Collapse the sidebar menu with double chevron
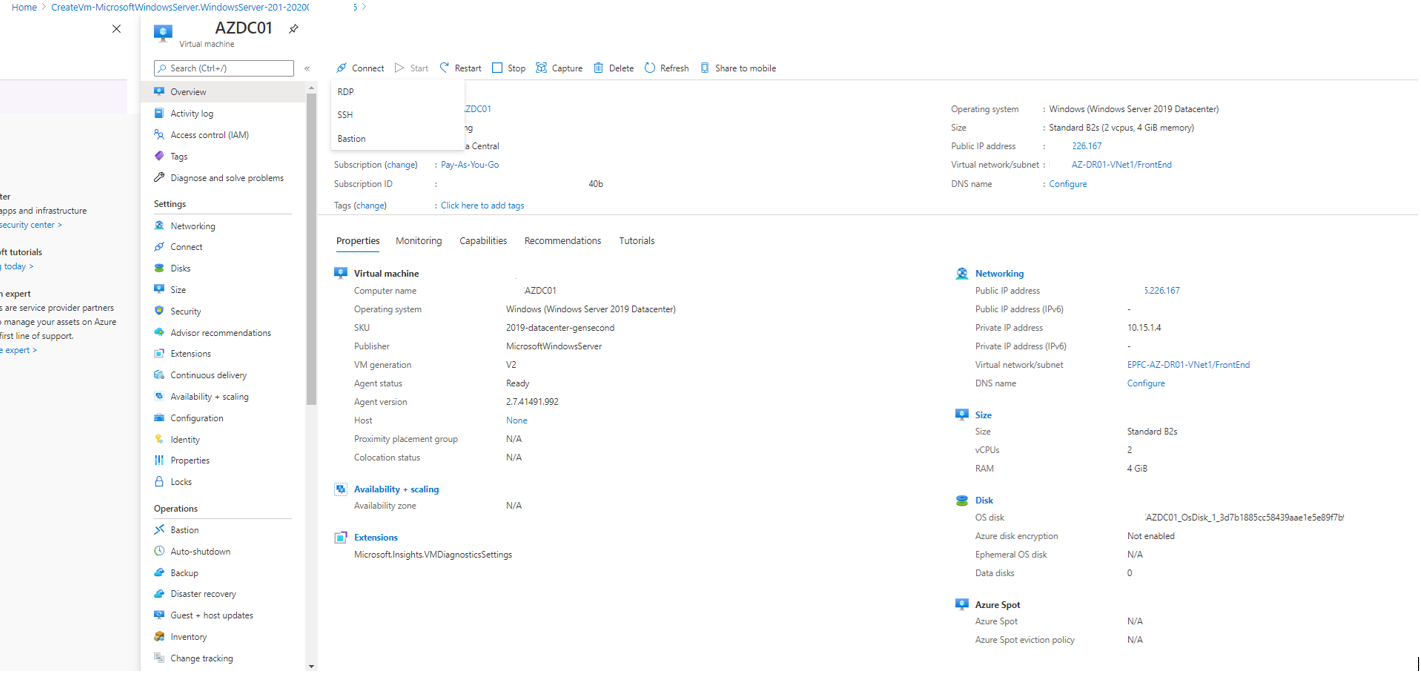The width and height of the screenshot is (1421, 675). click(307, 68)
